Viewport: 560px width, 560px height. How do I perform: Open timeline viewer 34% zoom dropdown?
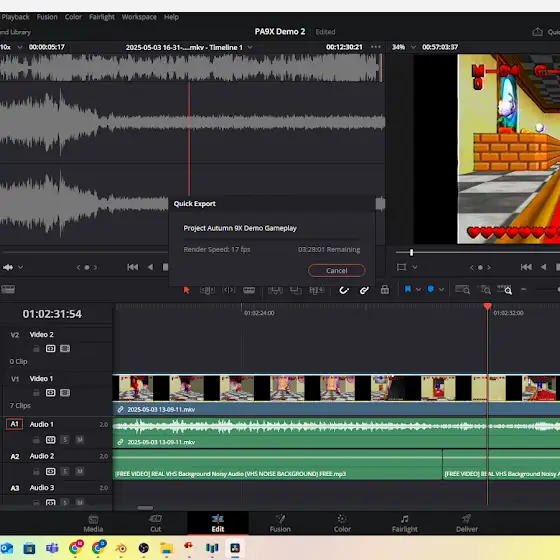point(413,47)
